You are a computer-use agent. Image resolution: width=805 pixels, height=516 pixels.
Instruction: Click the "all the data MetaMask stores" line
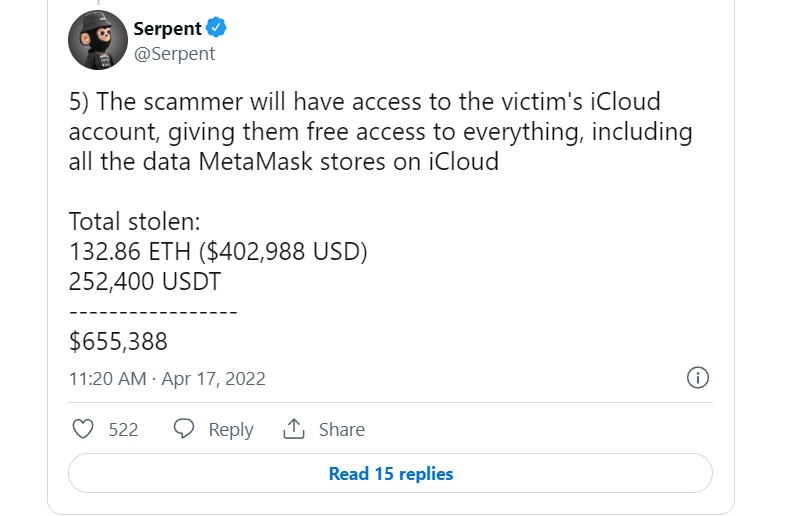pyautogui.click(x=283, y=161)
